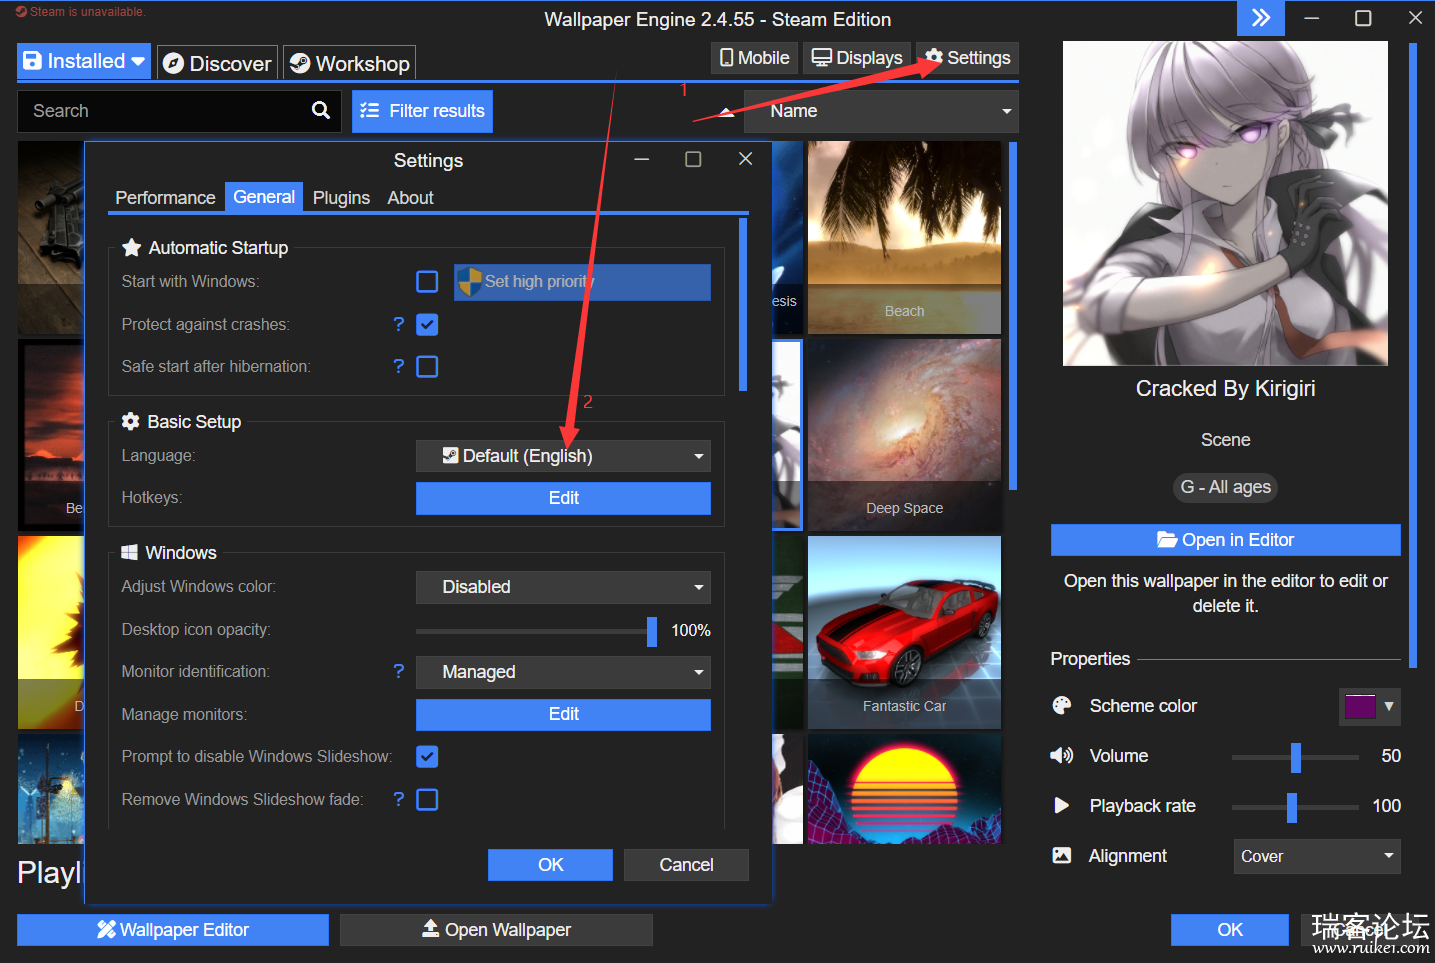Select the Beach wallpaper thumbnail
Viewport: 1435px width, 963px height.
coord(904,237)
